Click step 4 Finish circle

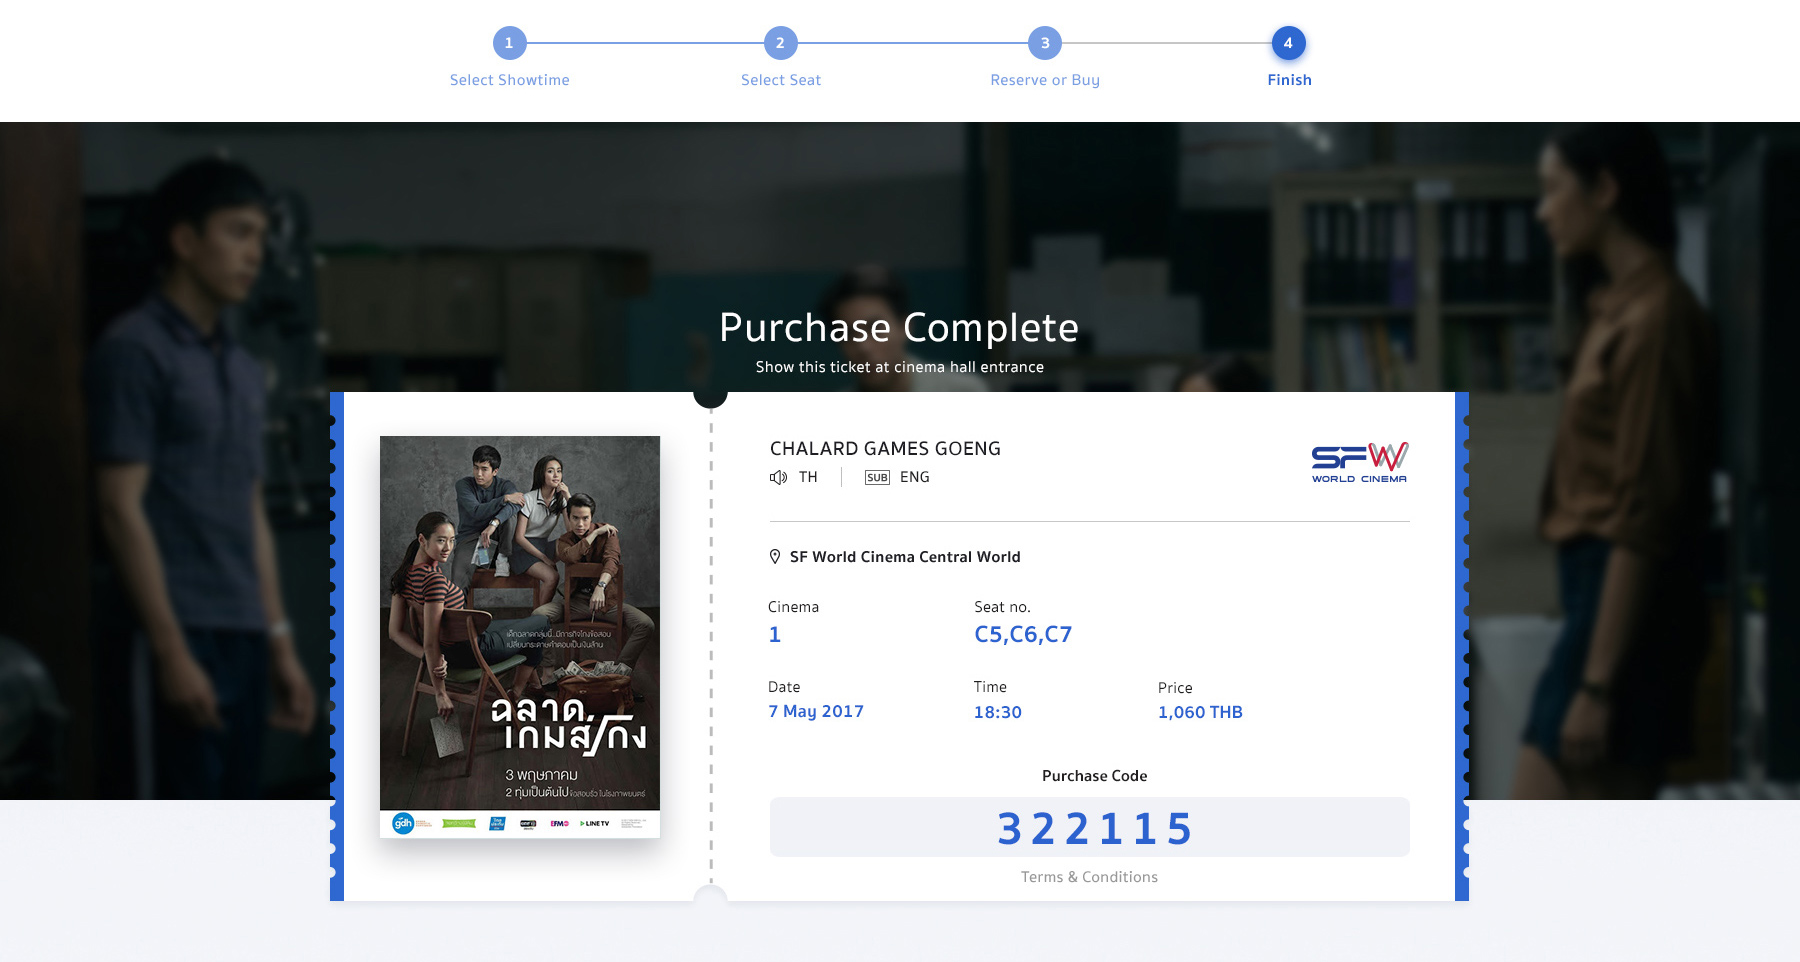1288,43
